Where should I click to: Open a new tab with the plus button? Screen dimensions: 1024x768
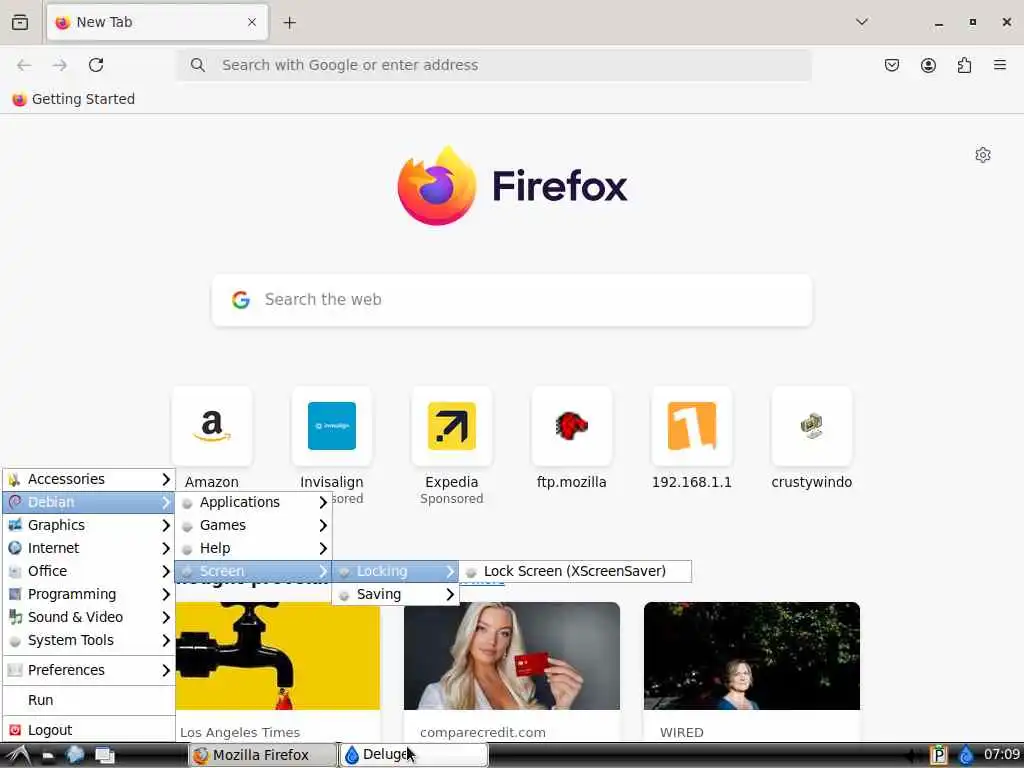pos(289,23)
